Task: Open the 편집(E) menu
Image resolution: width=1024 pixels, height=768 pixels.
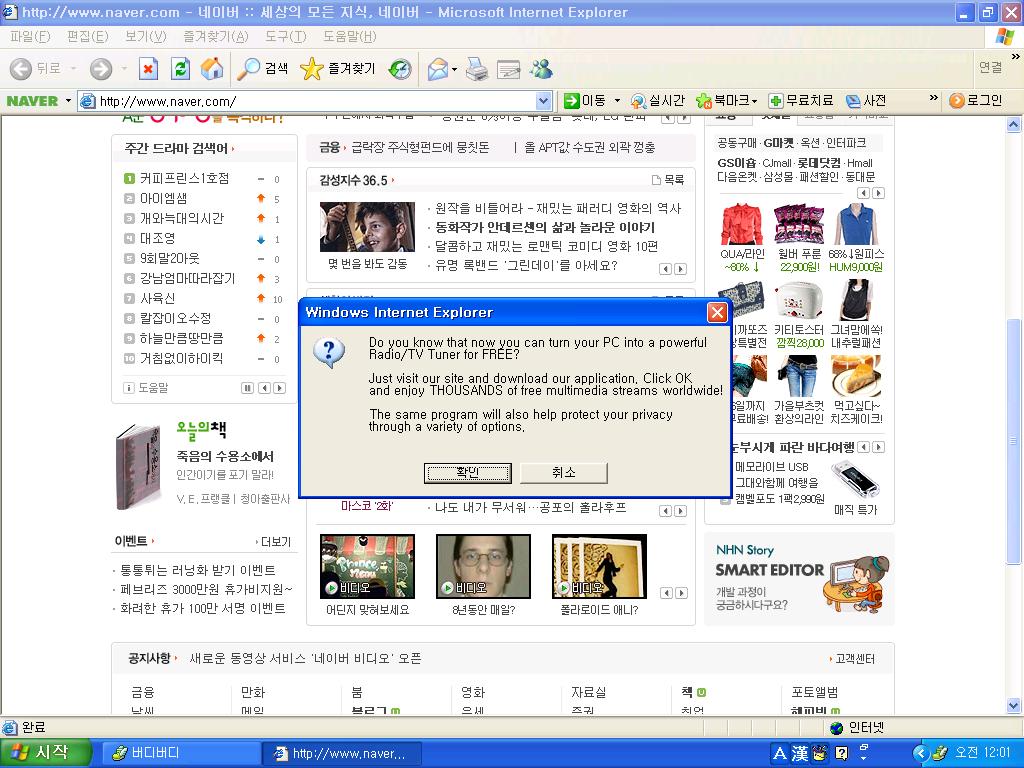Action: click(88, 37)
